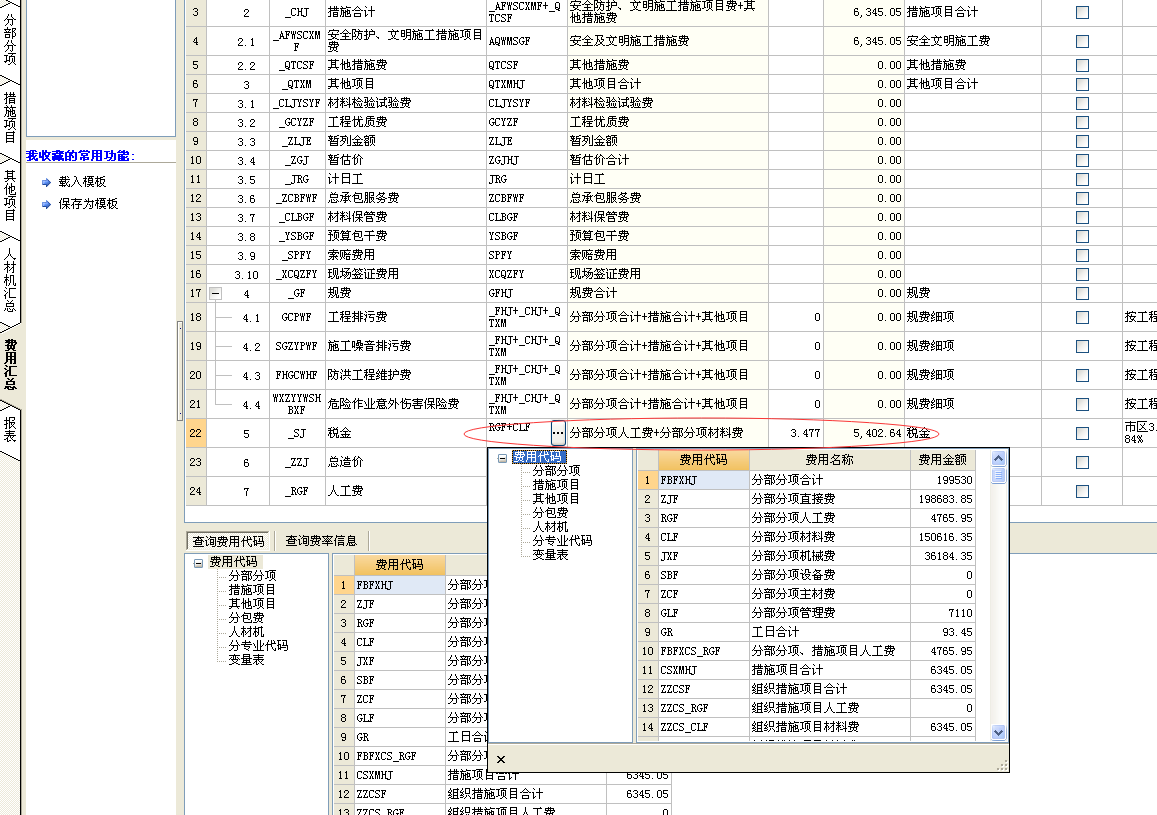Screen dimensions: 1157x815
Task: Select 分部分项 in bottom panel tree
Action: (x=252, y=575)
